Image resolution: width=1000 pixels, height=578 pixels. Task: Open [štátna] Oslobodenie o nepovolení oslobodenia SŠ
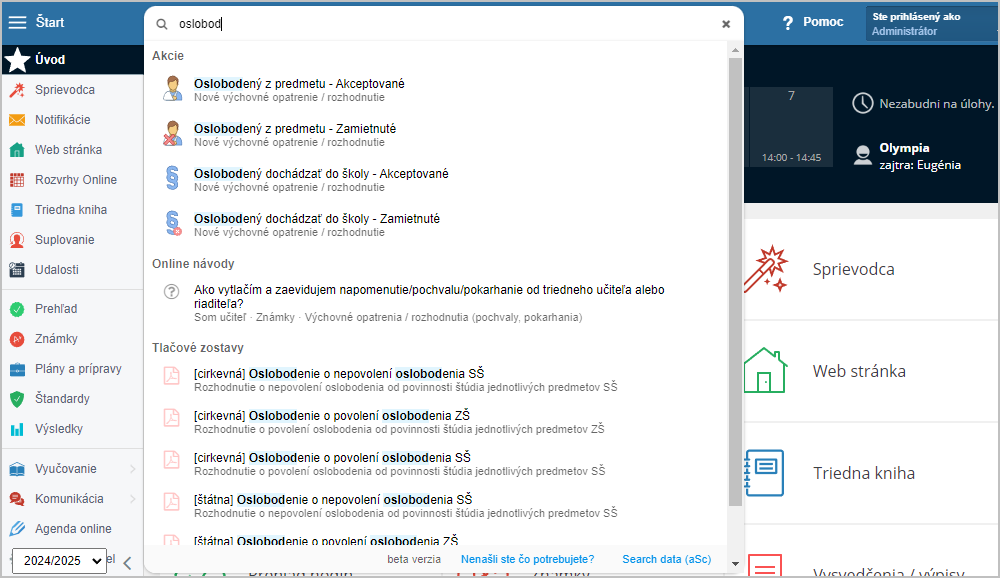click(436, 506)
